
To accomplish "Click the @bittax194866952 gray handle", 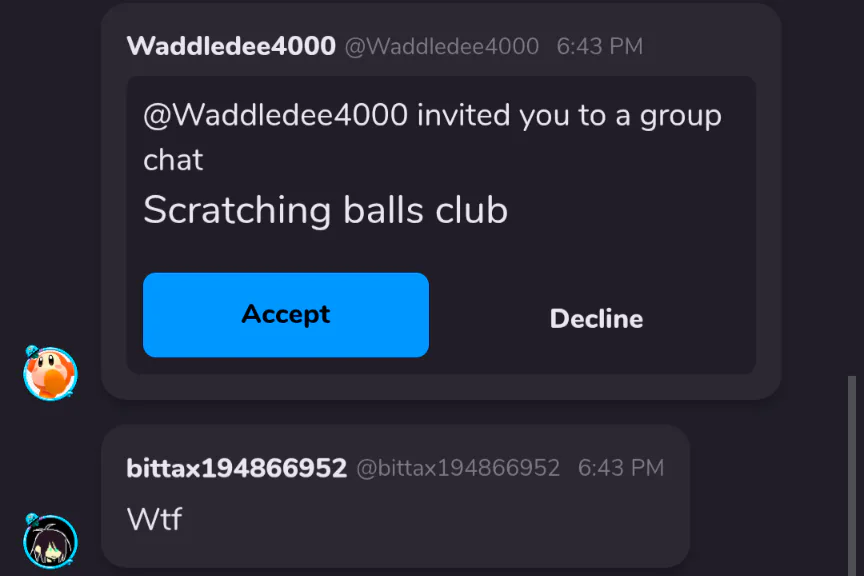I will [458, 468].
